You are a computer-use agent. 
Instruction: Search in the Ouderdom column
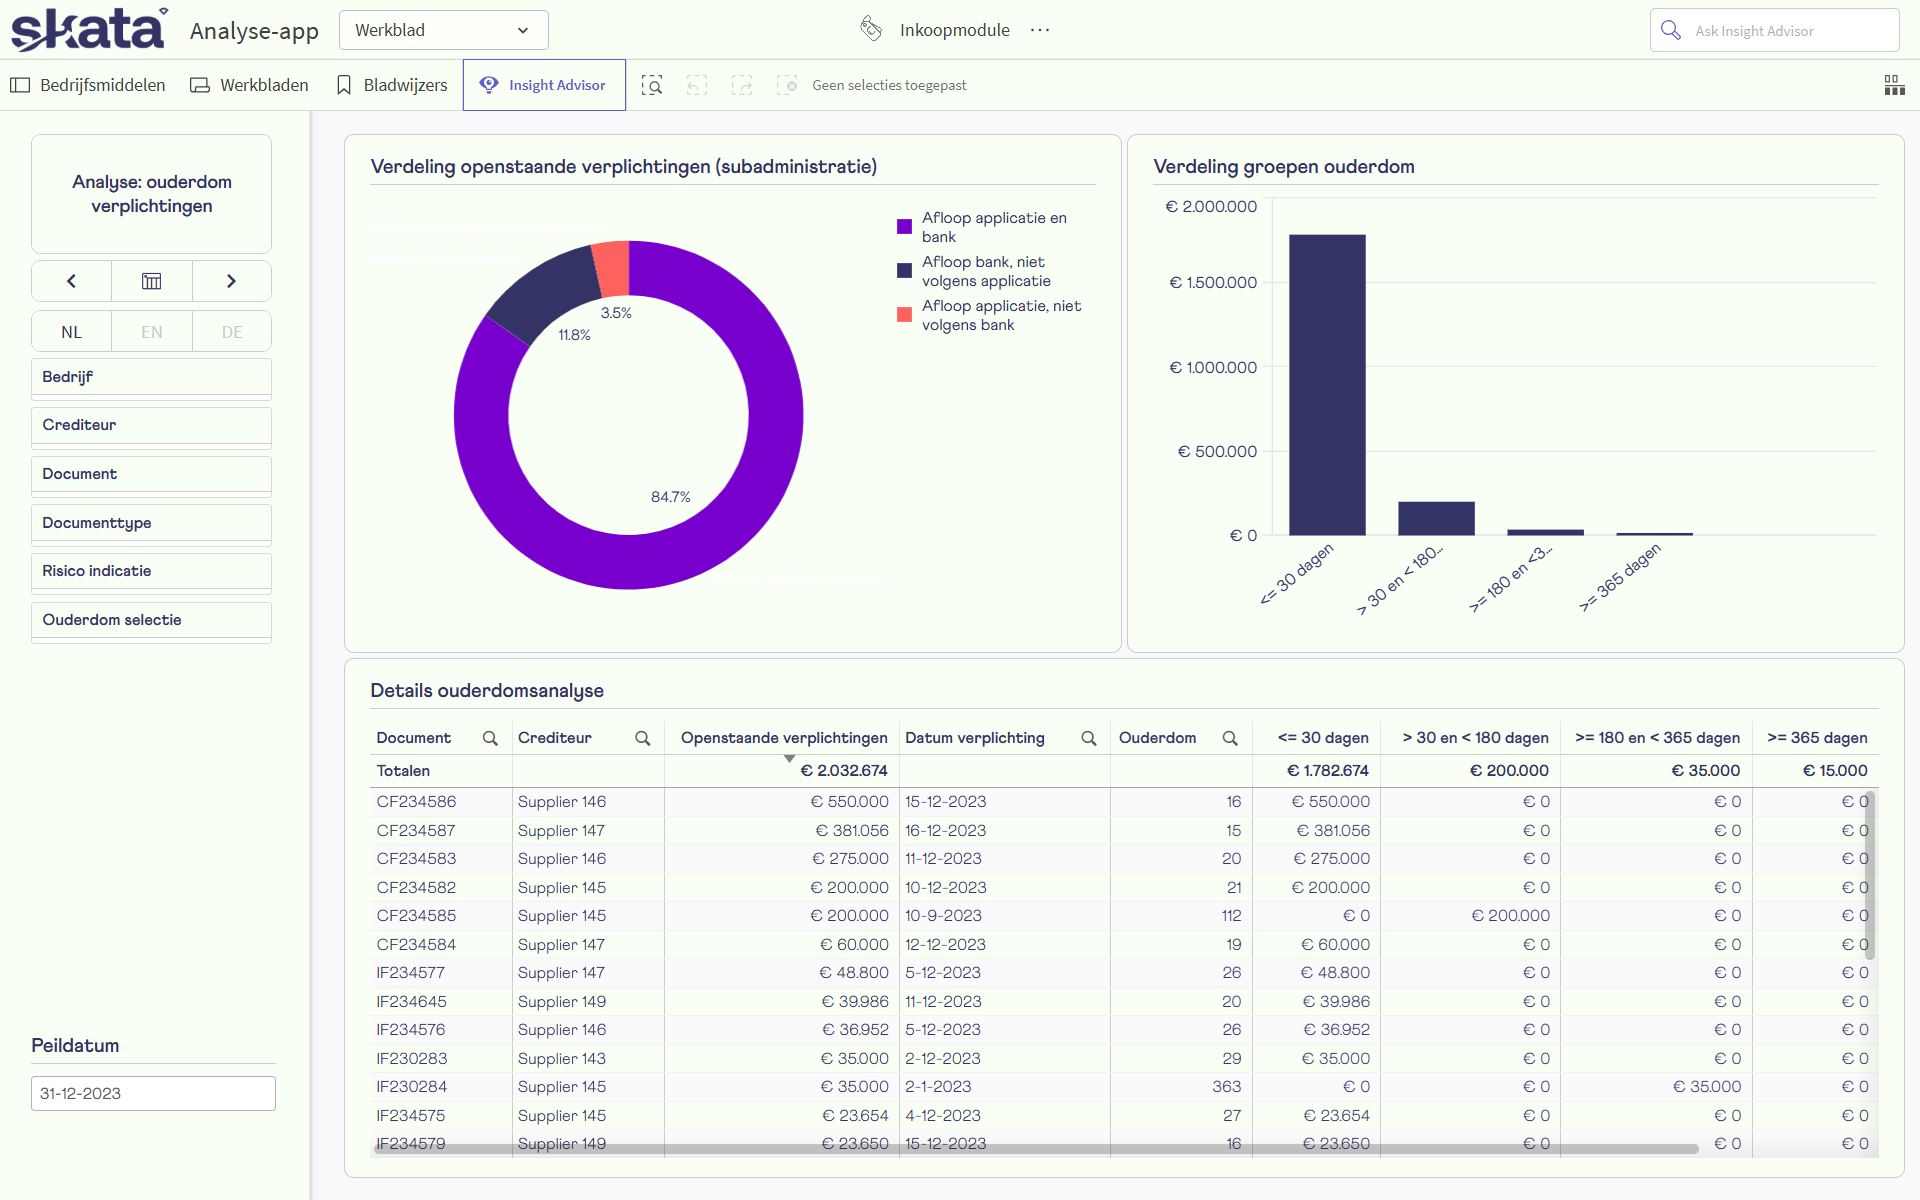coord(1230,738)
